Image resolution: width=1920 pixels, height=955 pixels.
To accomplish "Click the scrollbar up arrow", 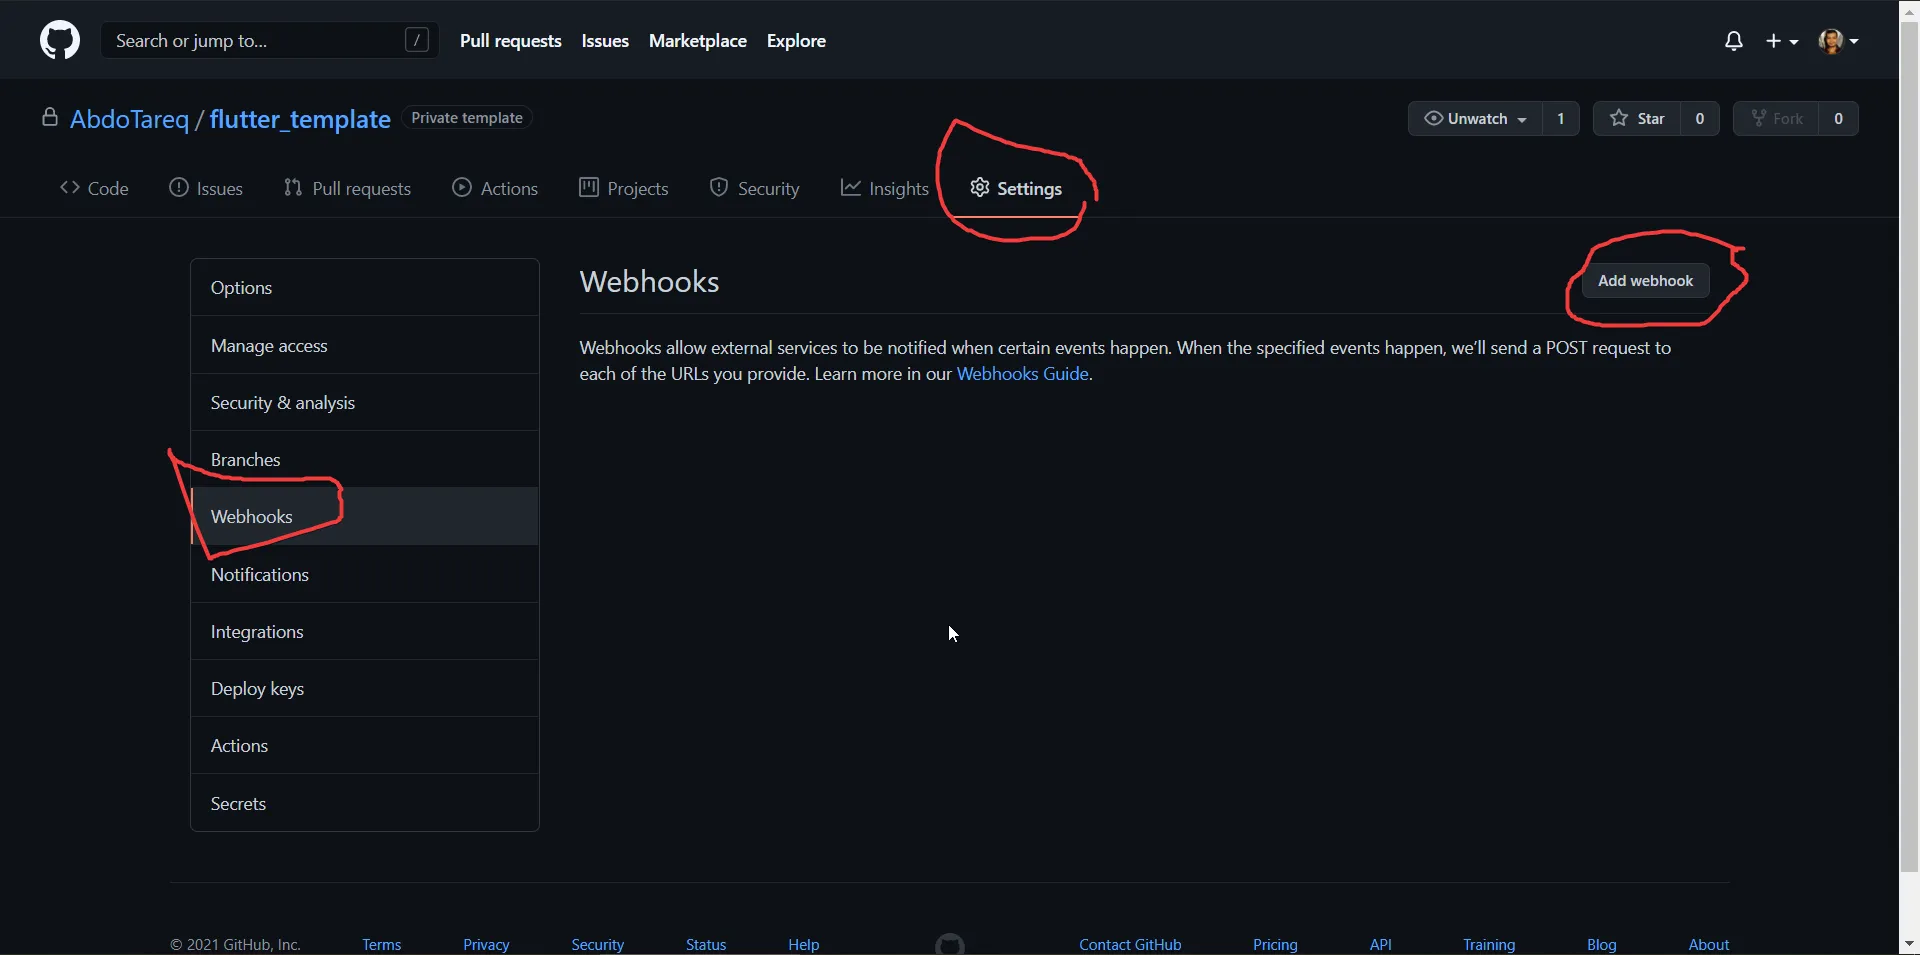I will coord(1909,10).
